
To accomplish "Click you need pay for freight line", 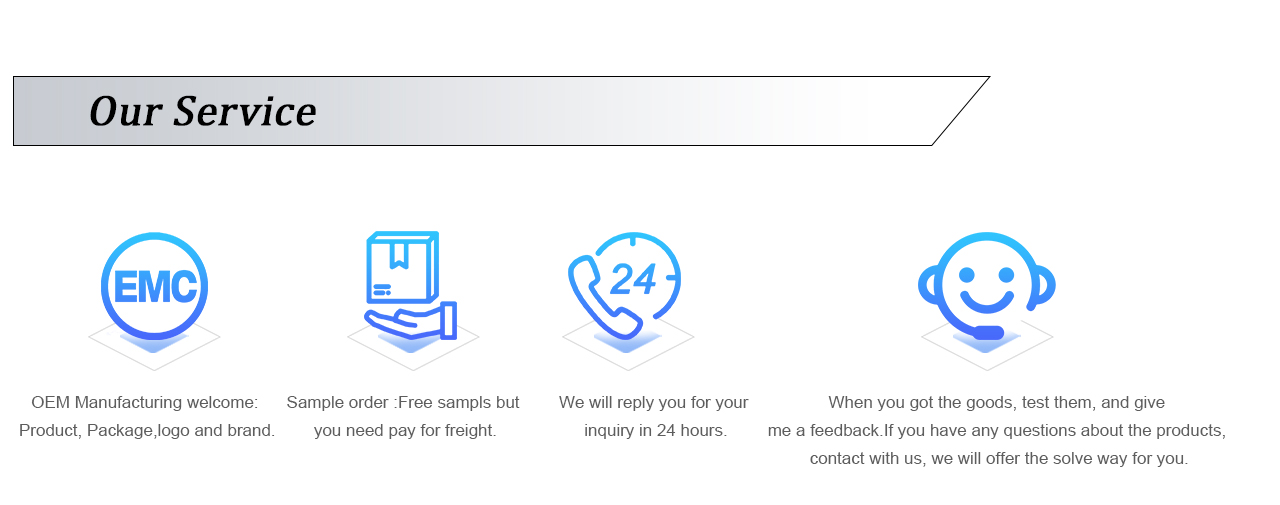I will click(405, 431).
